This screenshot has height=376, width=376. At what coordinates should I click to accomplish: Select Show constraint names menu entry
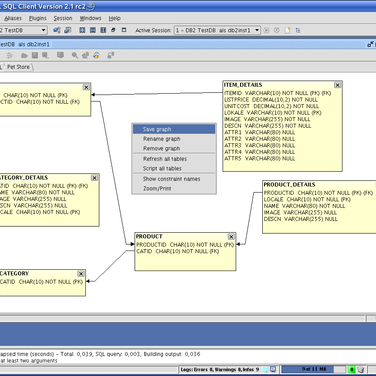(174, 179)
